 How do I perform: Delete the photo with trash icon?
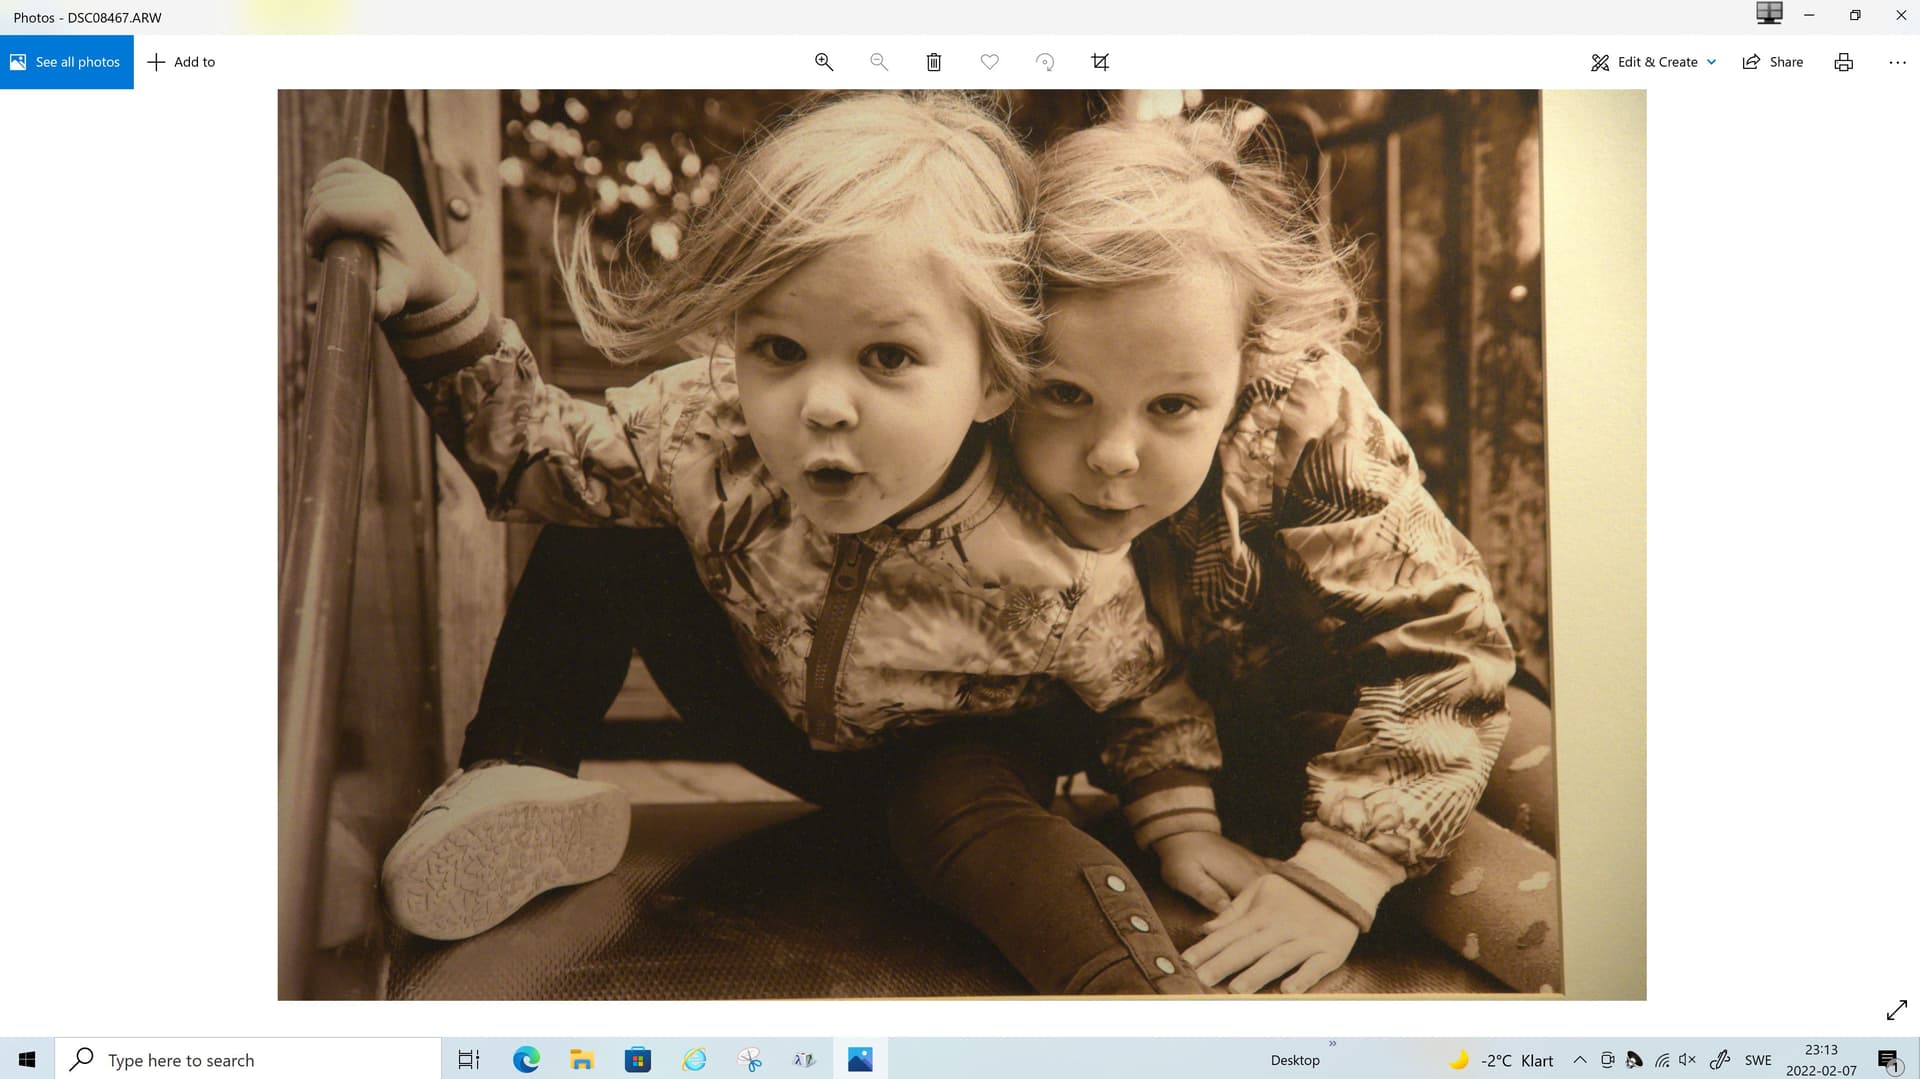pyautogui.click(x=934, y=62)
